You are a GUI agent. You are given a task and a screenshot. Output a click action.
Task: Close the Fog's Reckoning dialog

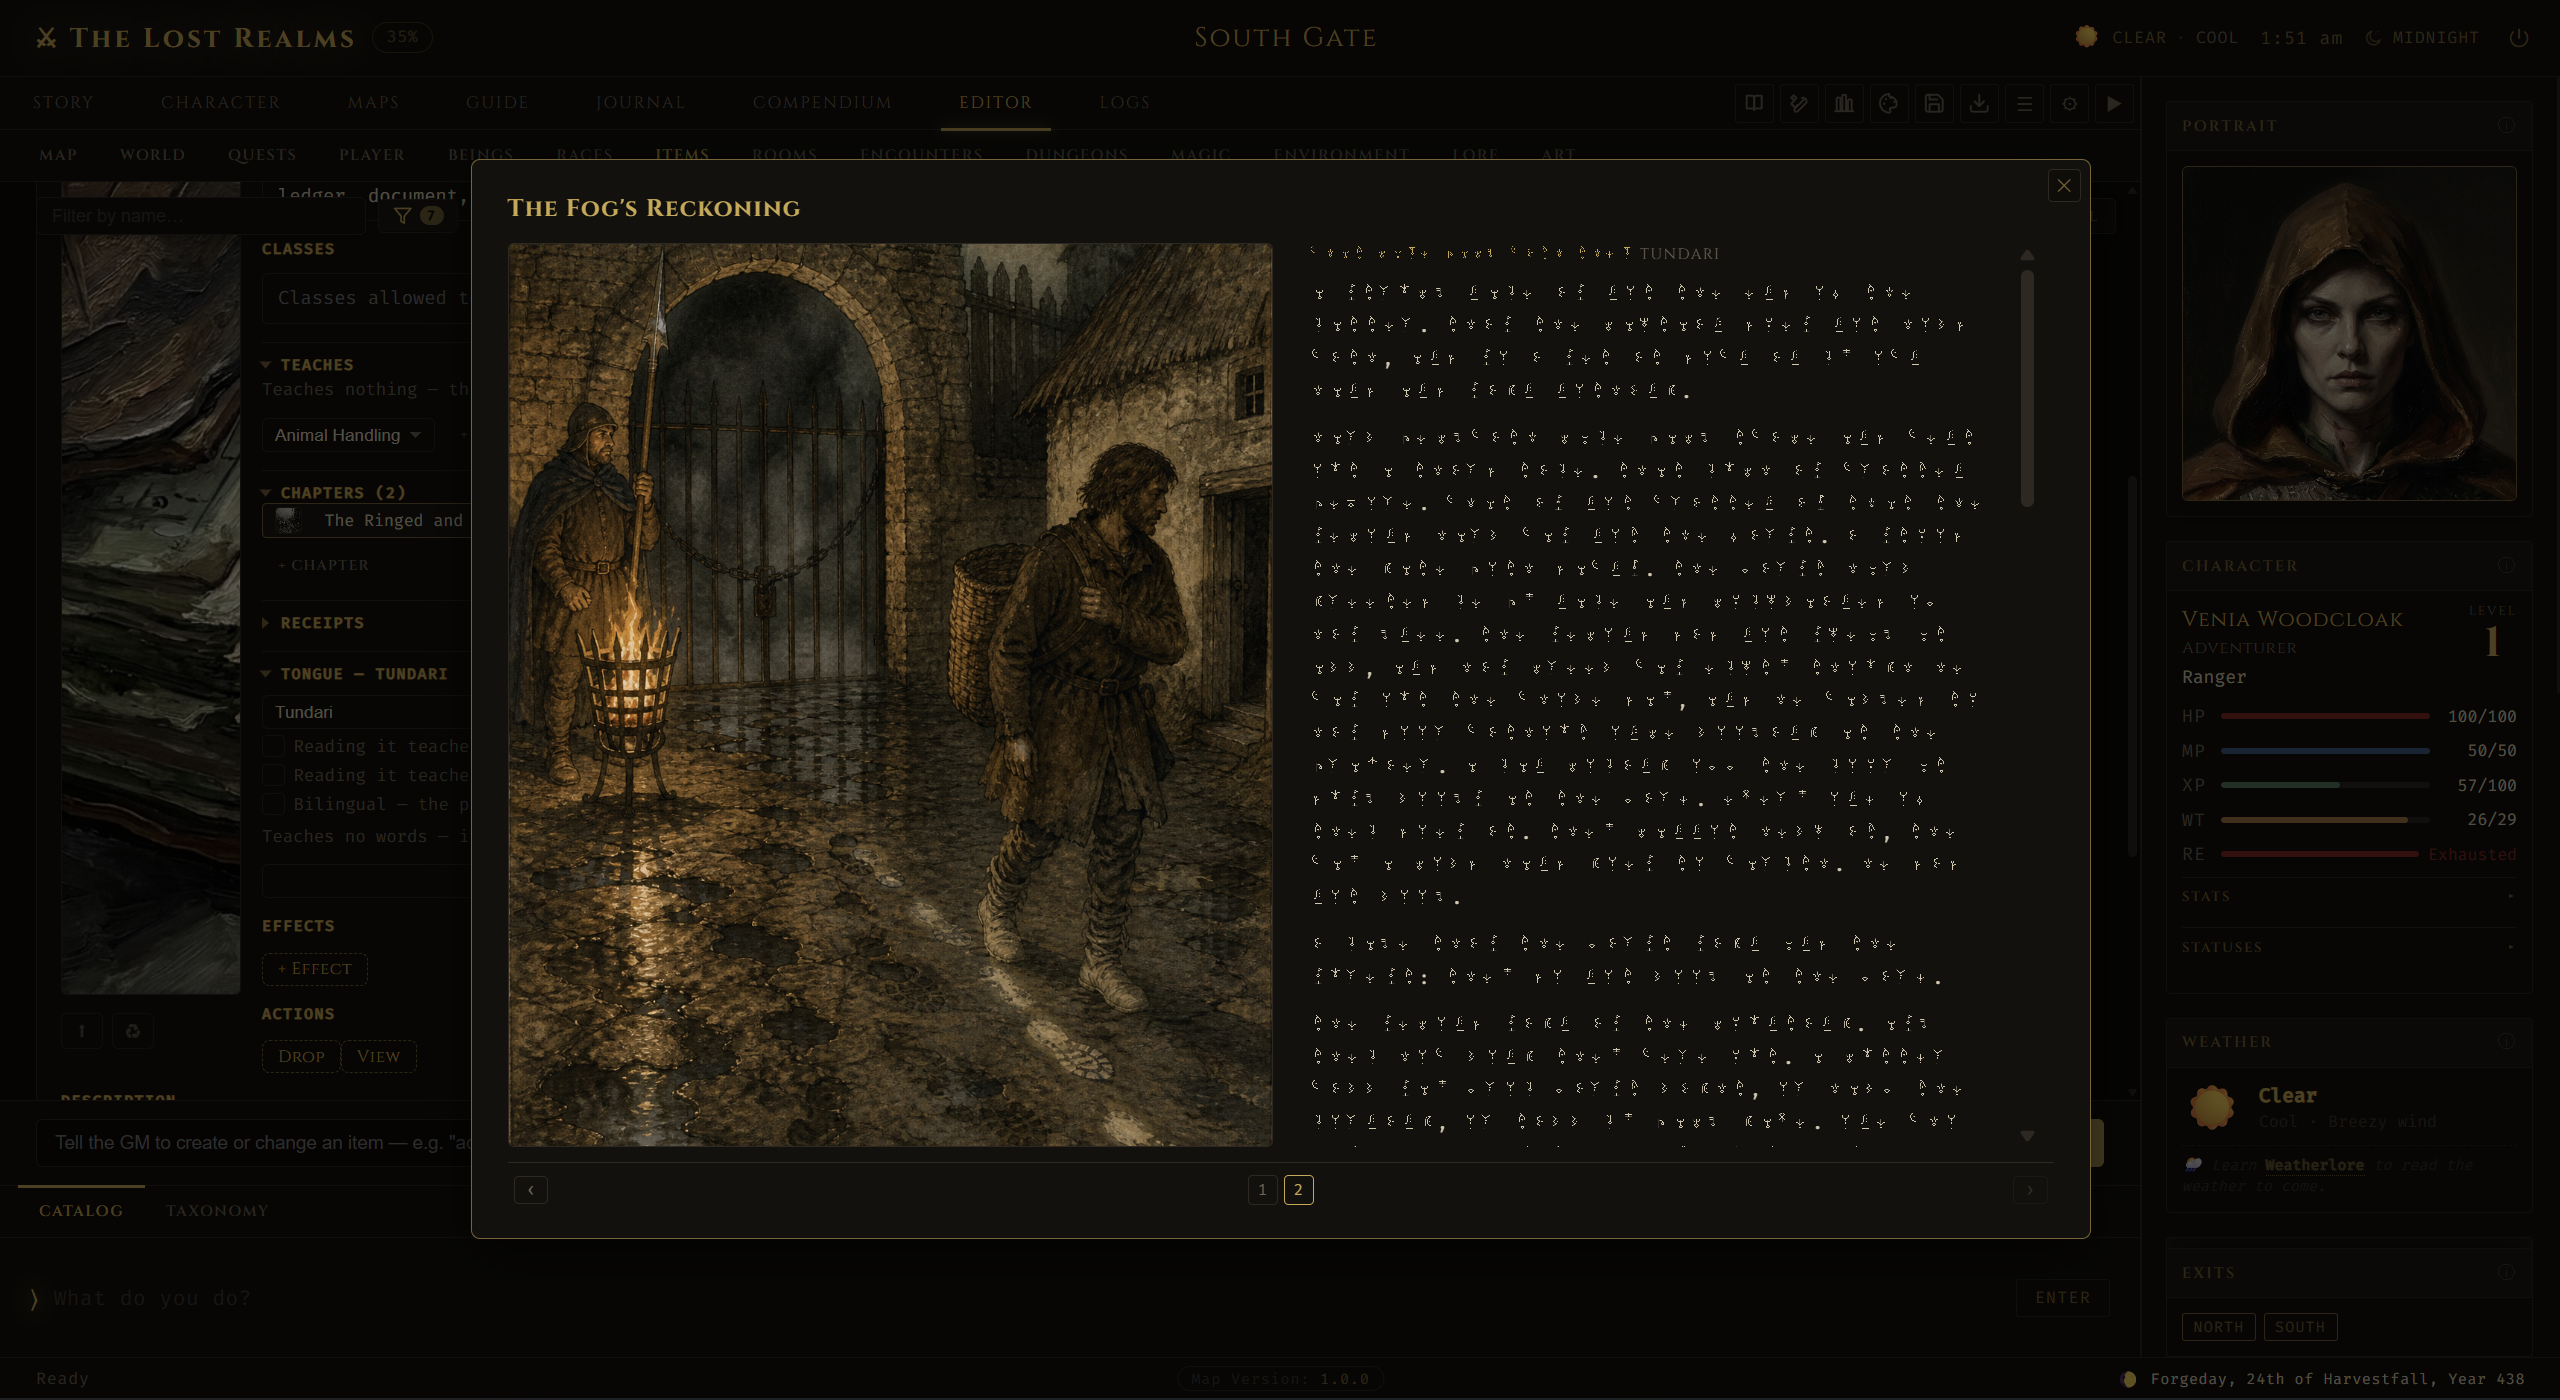click(2064, 186)
